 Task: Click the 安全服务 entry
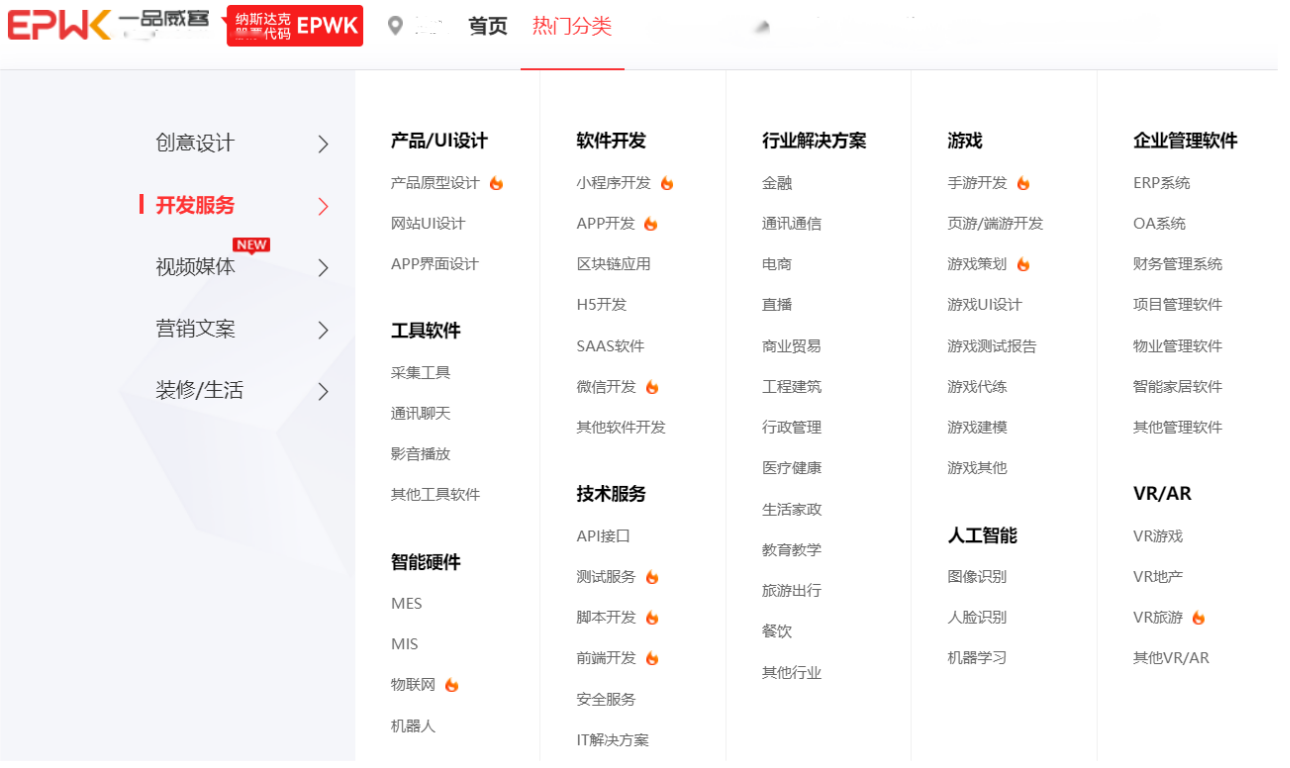click(607, 699)
